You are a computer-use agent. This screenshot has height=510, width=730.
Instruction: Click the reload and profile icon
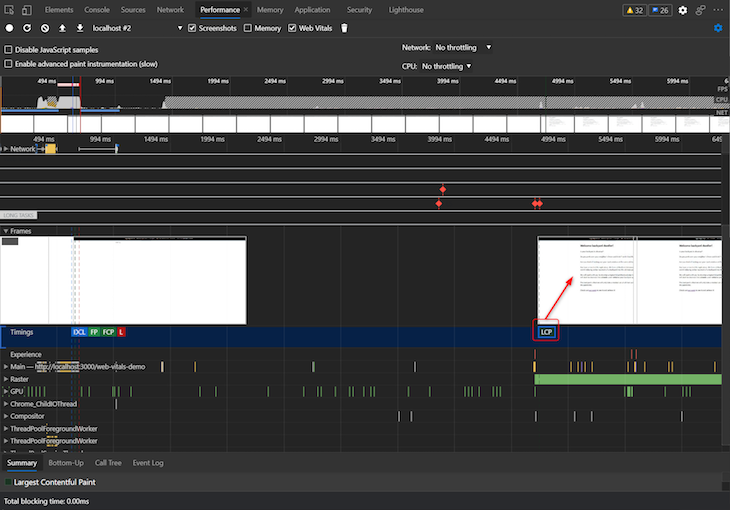point(27,28)
